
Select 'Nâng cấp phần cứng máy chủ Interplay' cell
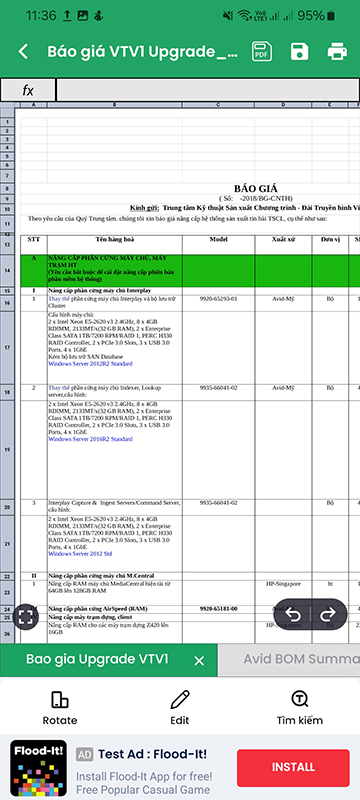coord(115,290)
